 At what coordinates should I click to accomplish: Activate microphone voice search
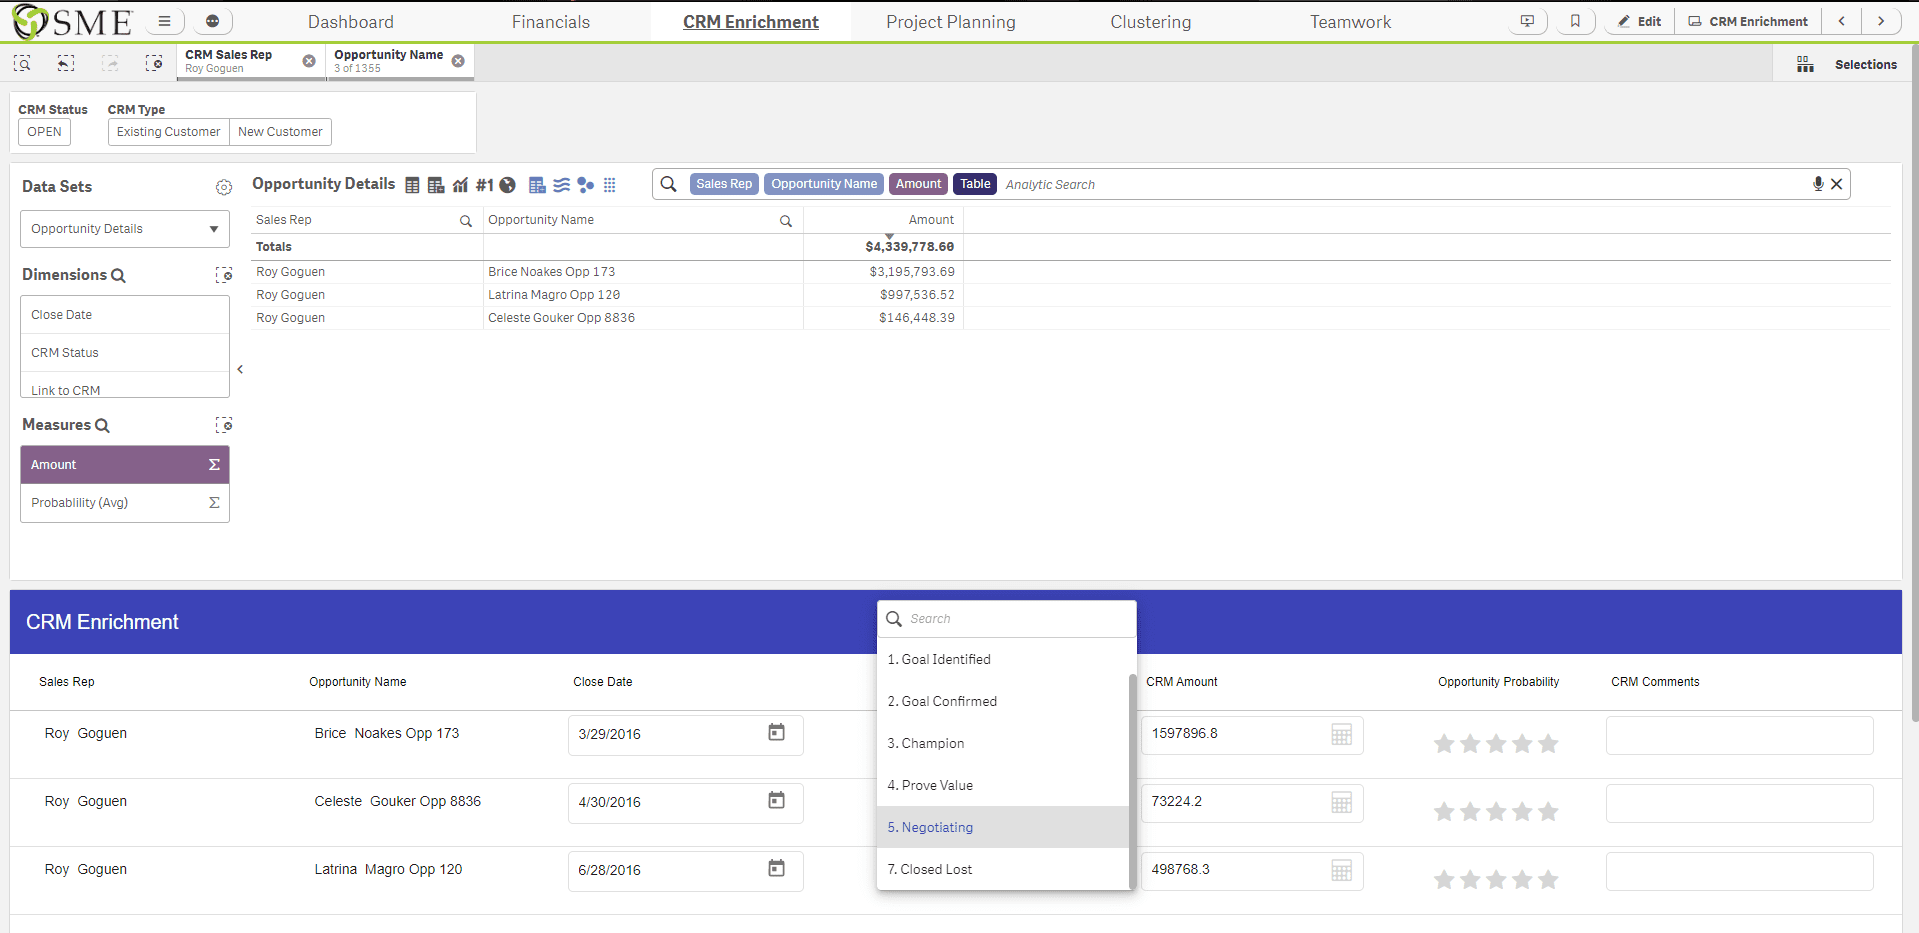[1818, 184]
